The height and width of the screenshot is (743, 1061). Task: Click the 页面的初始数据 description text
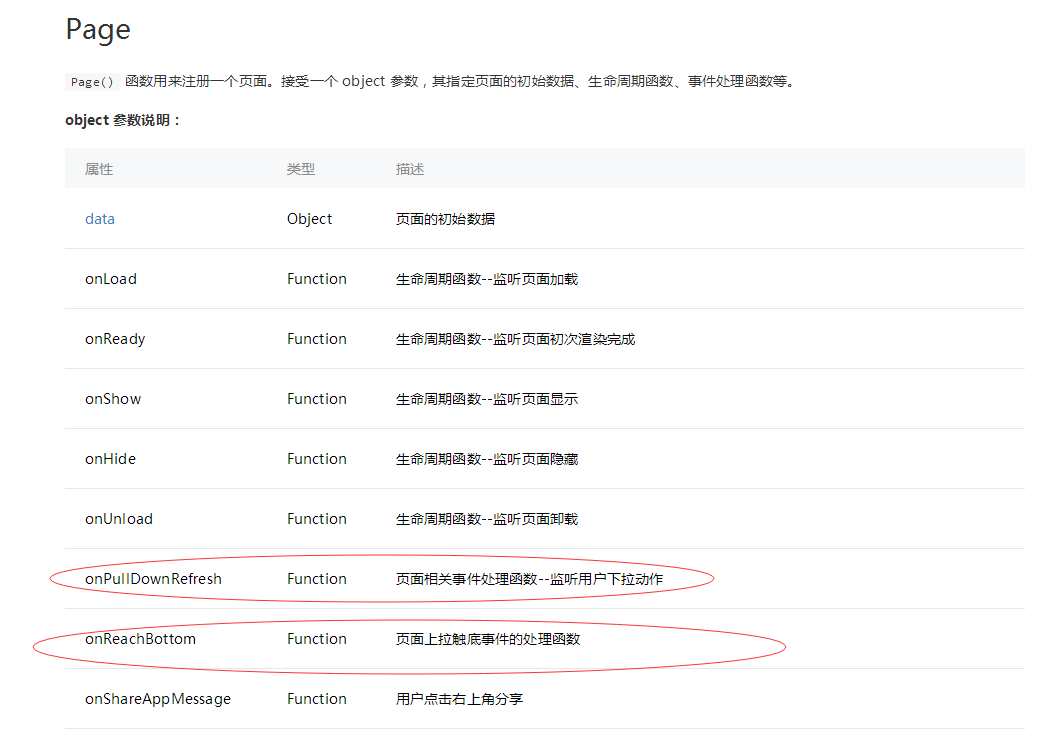tap(445, 219)
